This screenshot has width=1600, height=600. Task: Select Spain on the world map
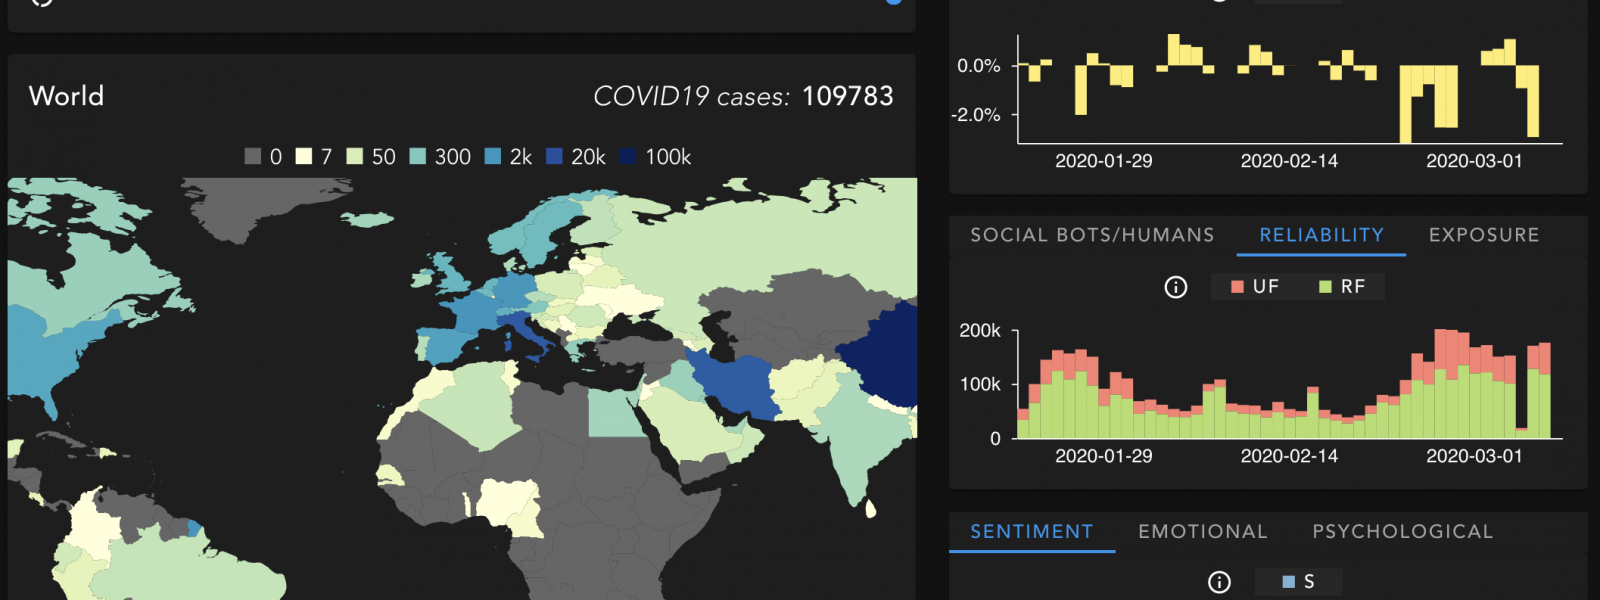443,345
